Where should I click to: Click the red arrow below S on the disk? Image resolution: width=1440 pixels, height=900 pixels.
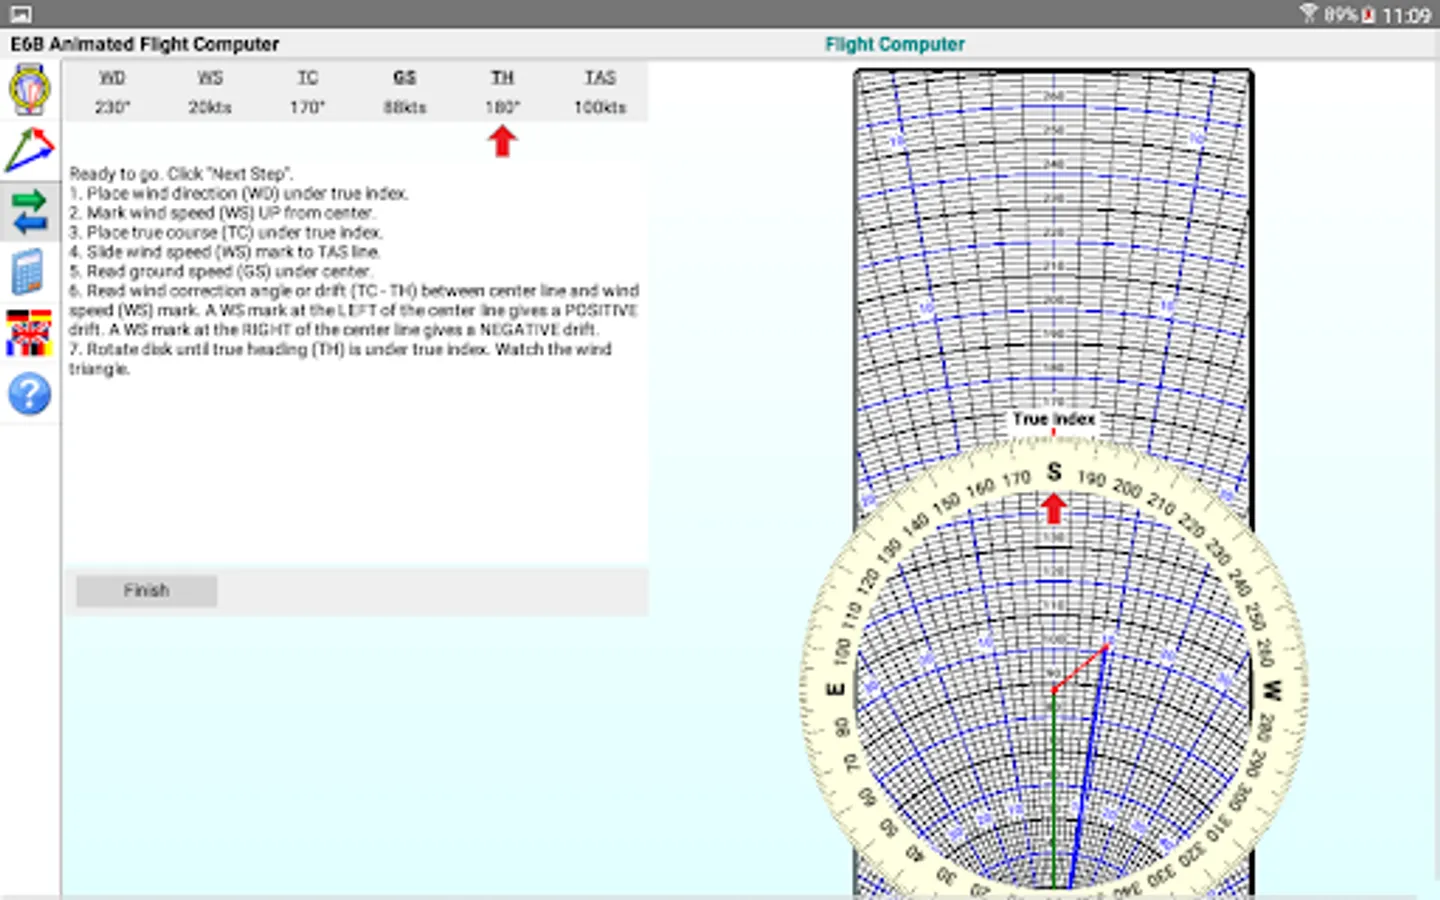(x=1053, y=508)
